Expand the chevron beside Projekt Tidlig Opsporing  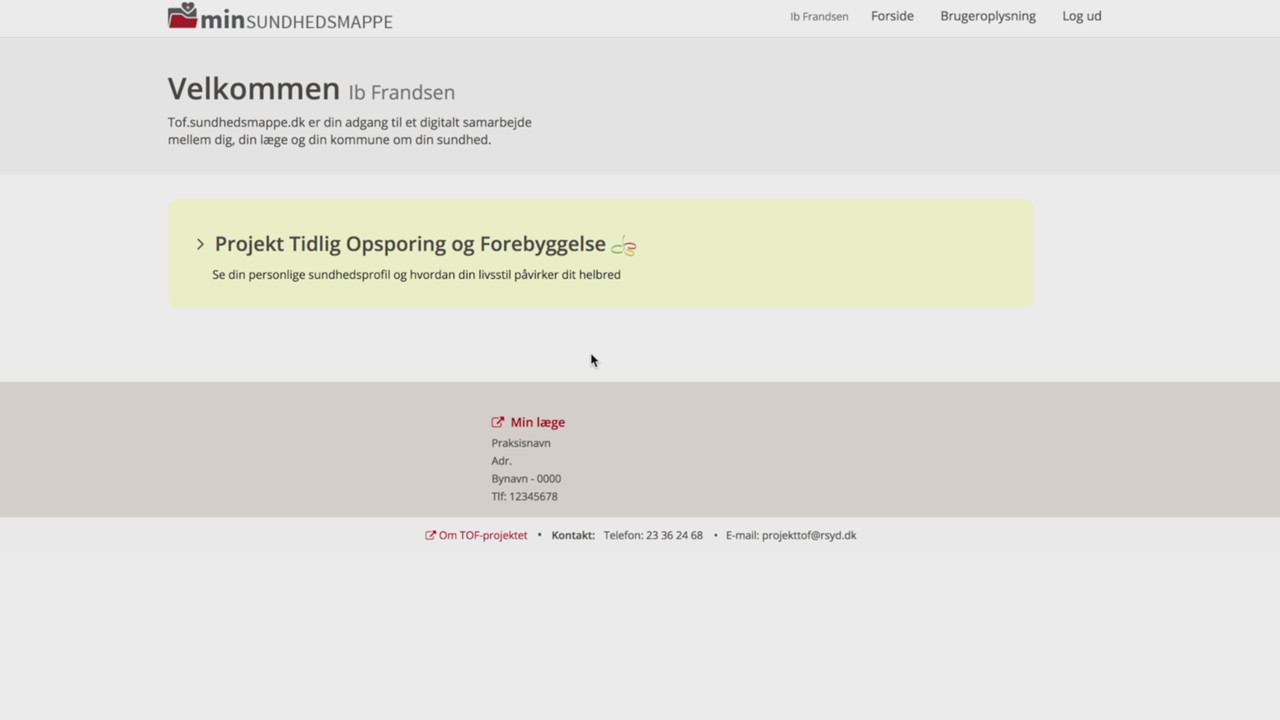tap(200, 244)
